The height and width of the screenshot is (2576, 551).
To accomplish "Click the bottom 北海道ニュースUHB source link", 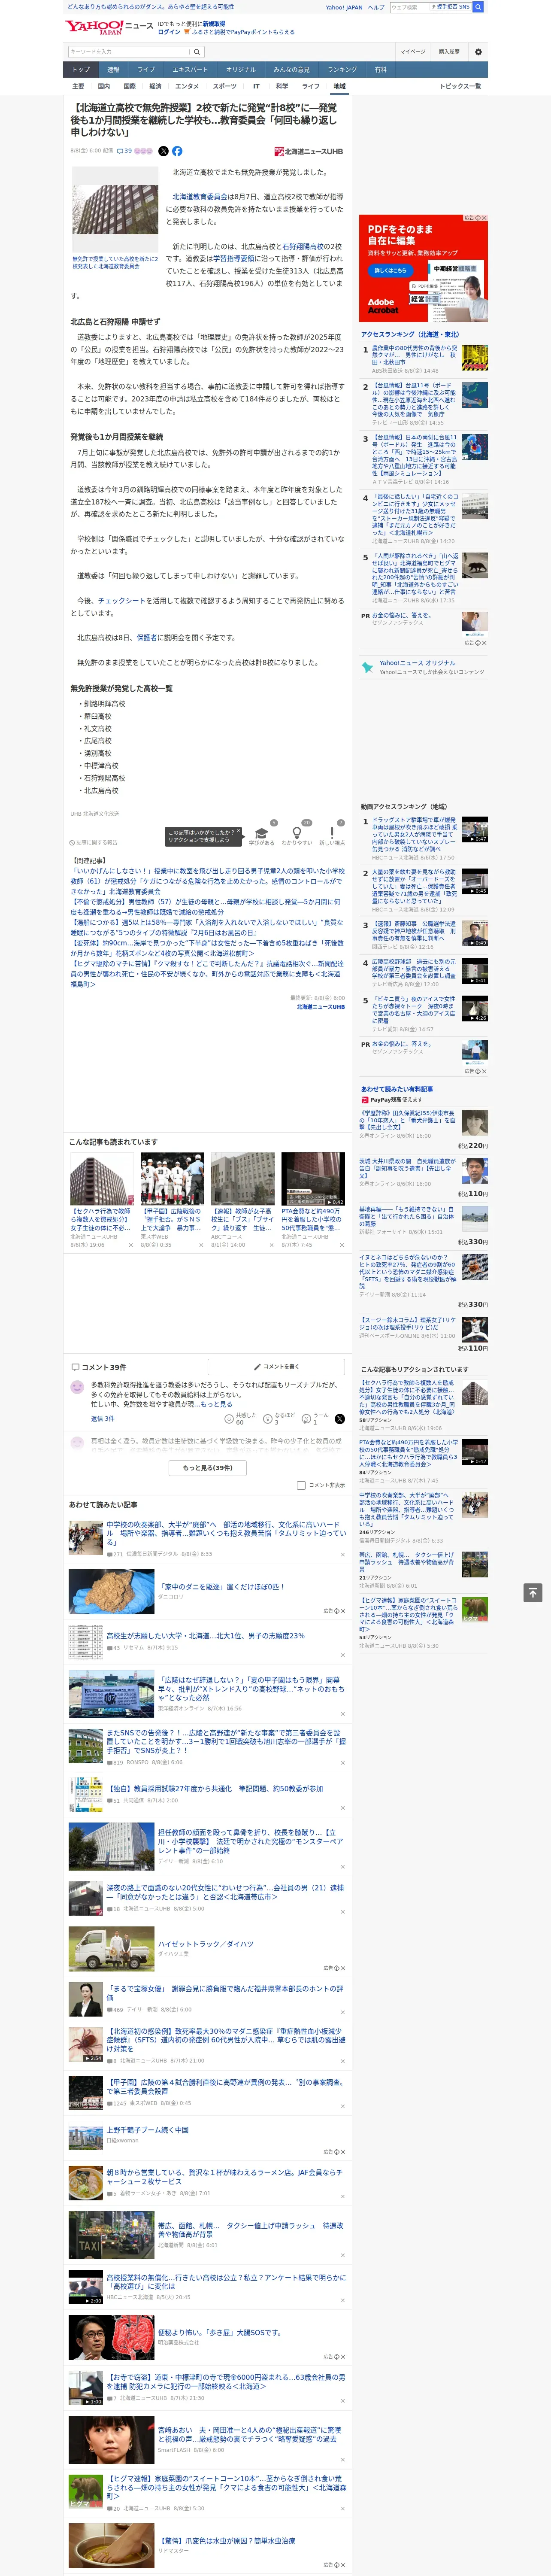I will click(320, 1007).
